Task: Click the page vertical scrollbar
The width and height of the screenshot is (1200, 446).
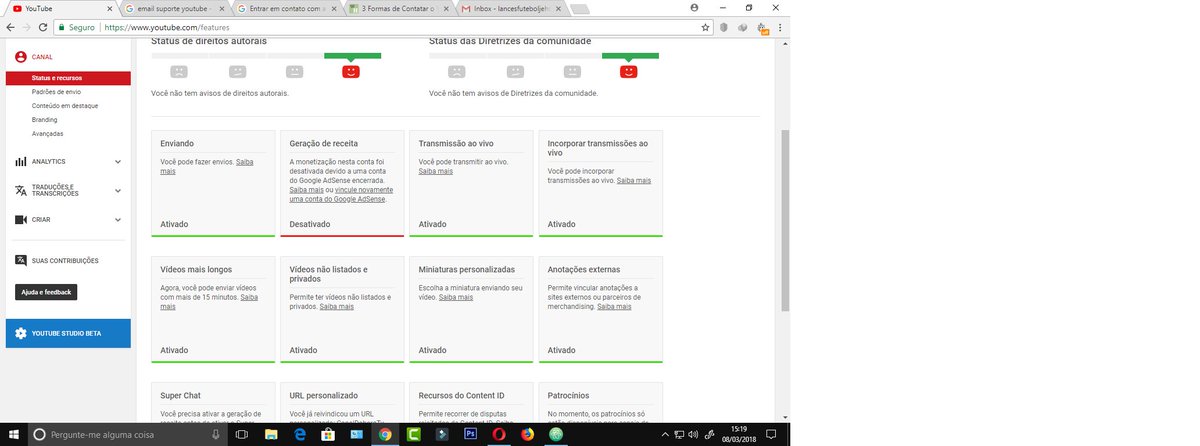Action: [785, 220]
